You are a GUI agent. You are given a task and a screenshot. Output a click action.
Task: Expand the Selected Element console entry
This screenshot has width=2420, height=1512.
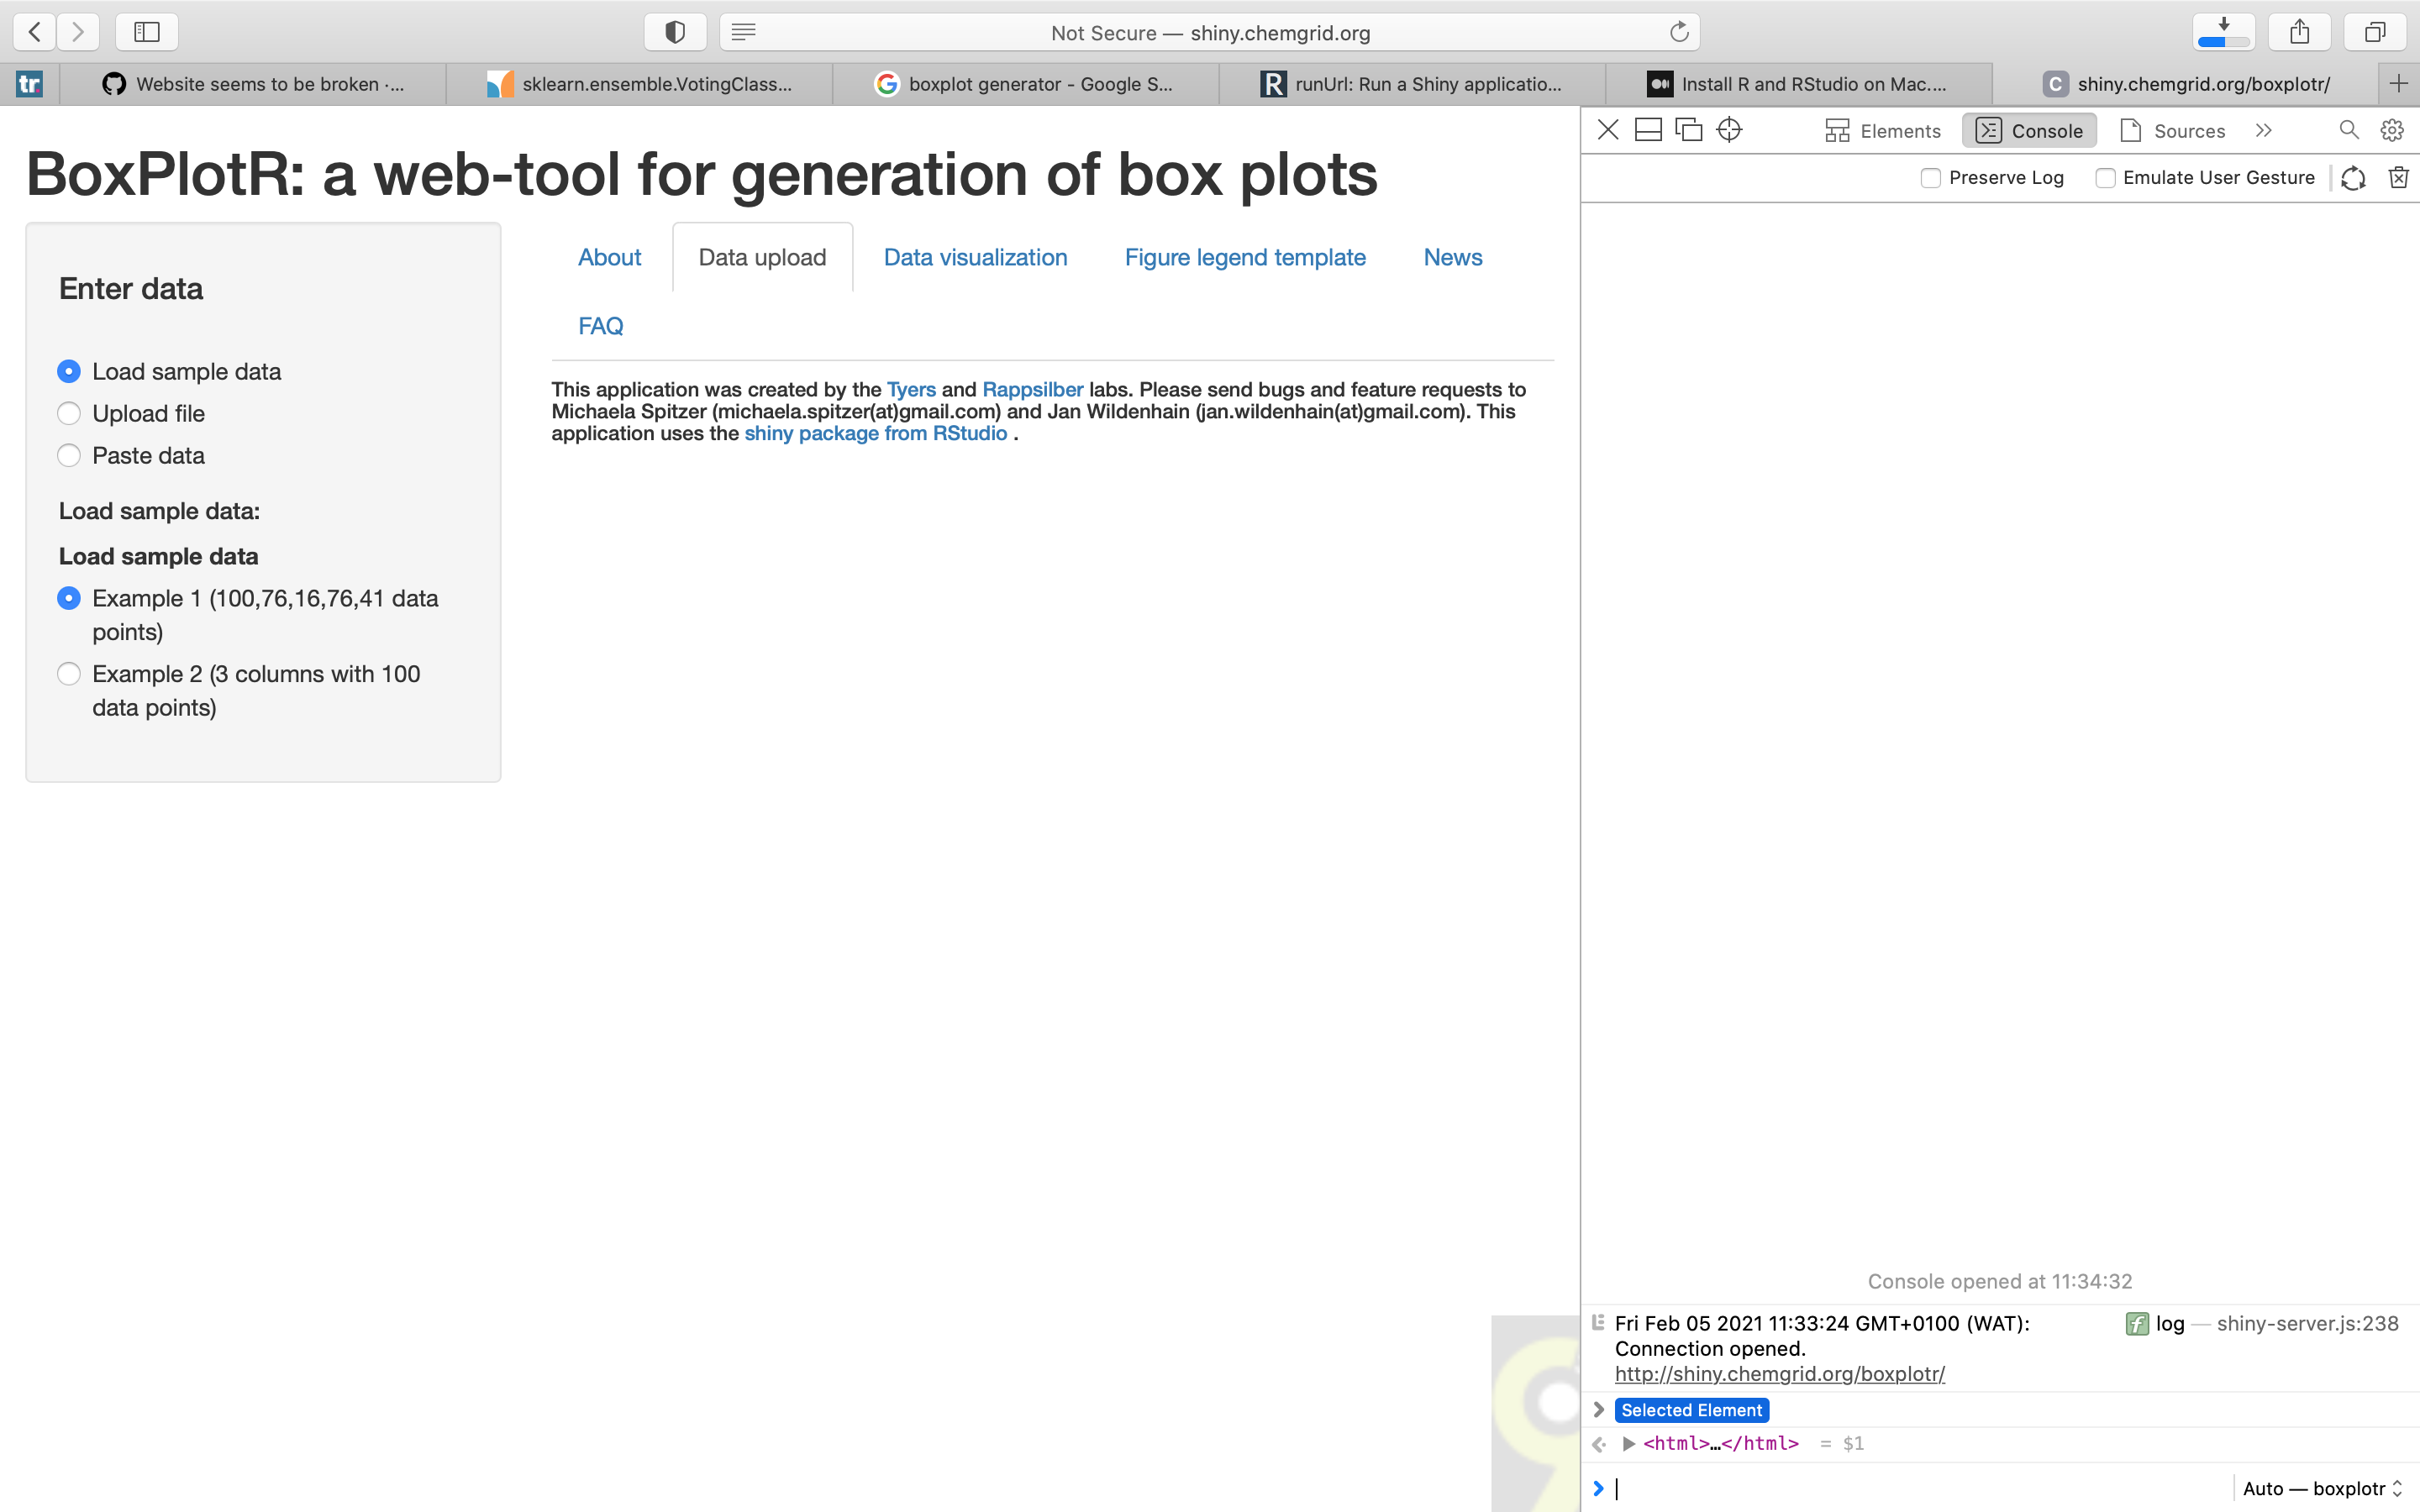[x=1599, y=1410]
